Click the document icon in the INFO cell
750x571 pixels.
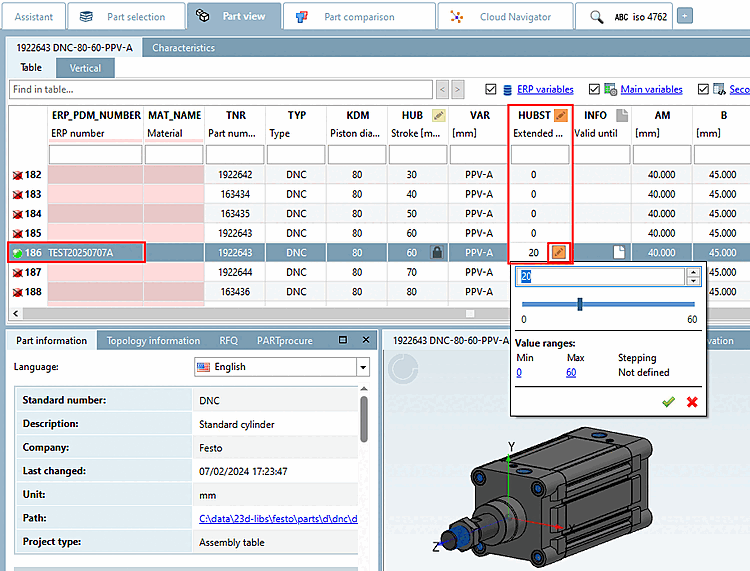point(620,253)
